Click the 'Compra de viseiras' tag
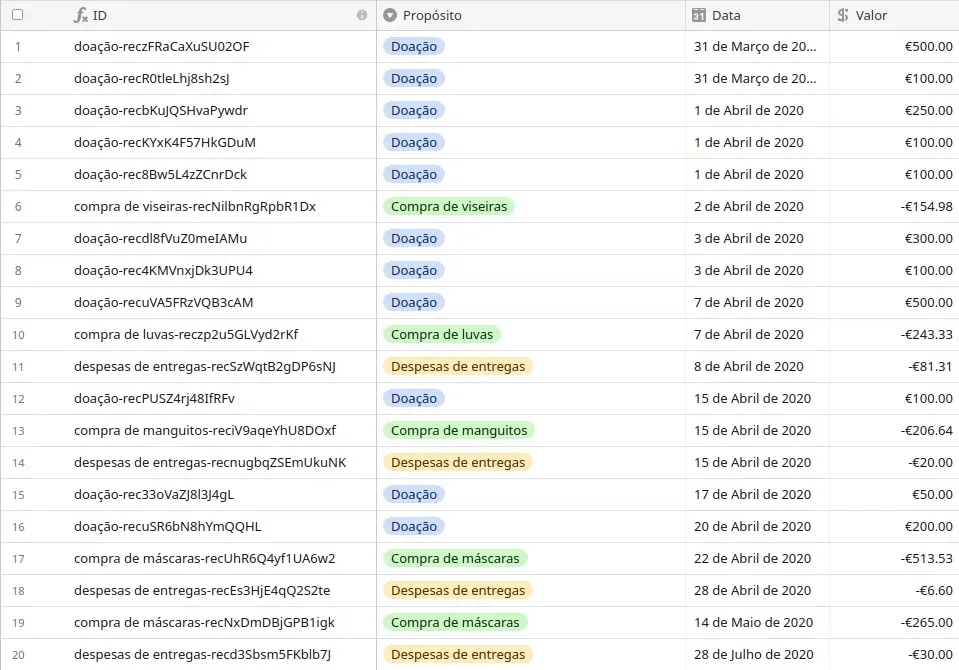 pos(449,206)
